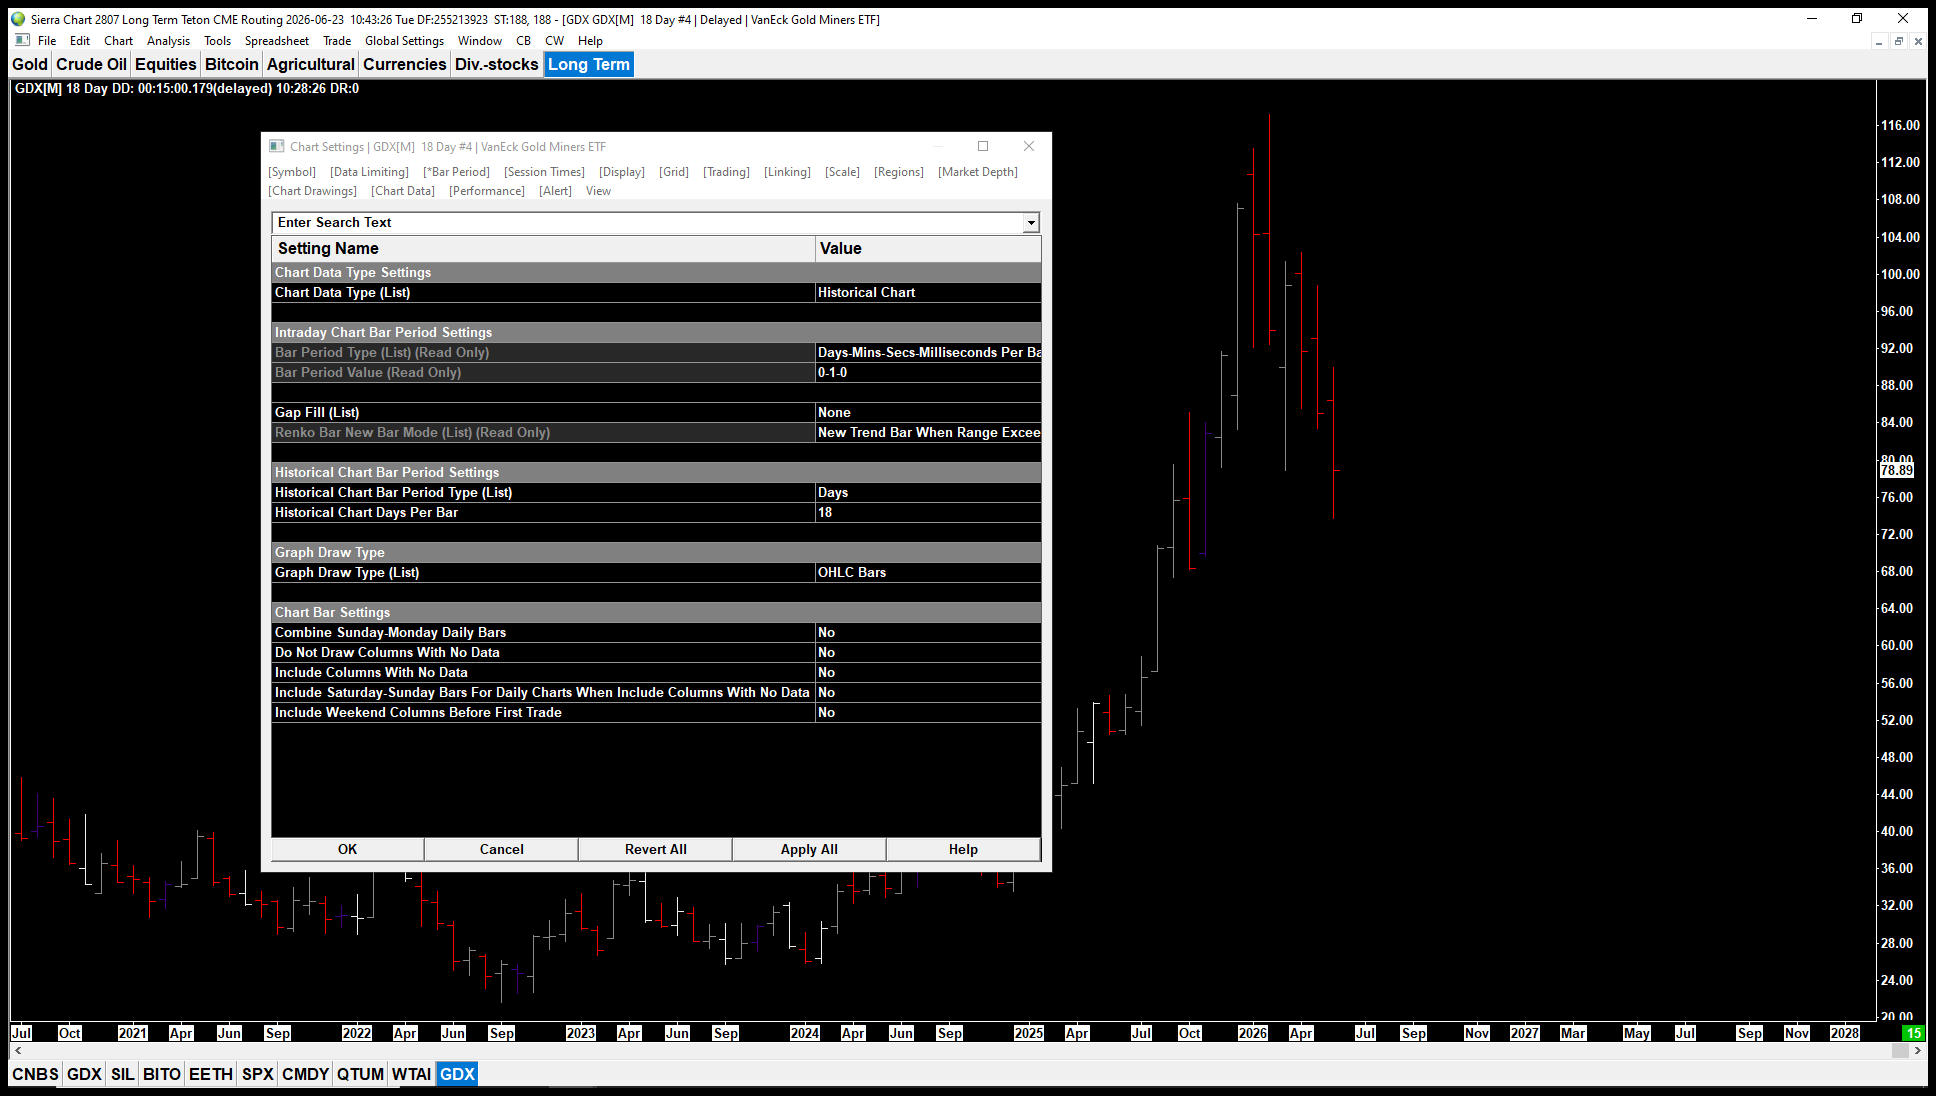Toggle Include Weekend Columns Before First Trade value
Viewport: 1936px width, 1096px height.
(928, 713)
